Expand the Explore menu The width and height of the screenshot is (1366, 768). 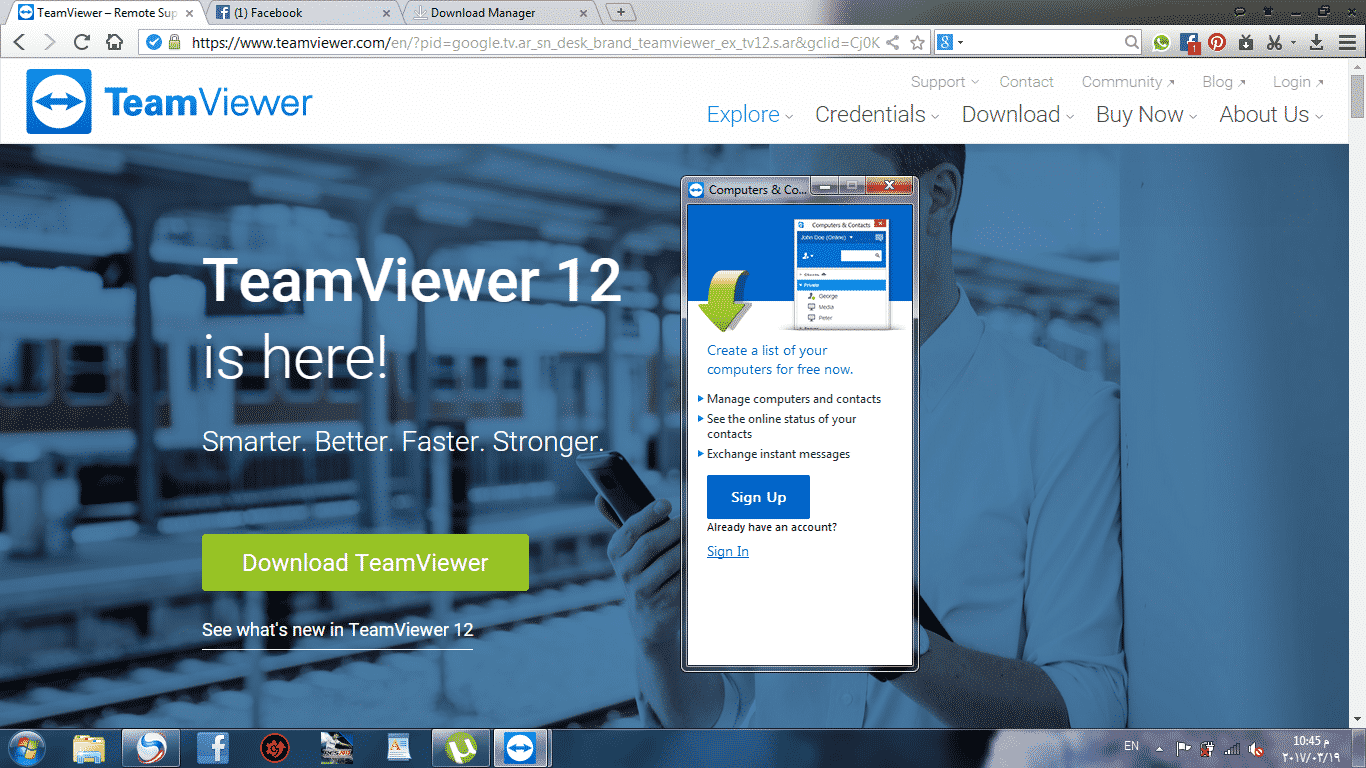point(750,115)
